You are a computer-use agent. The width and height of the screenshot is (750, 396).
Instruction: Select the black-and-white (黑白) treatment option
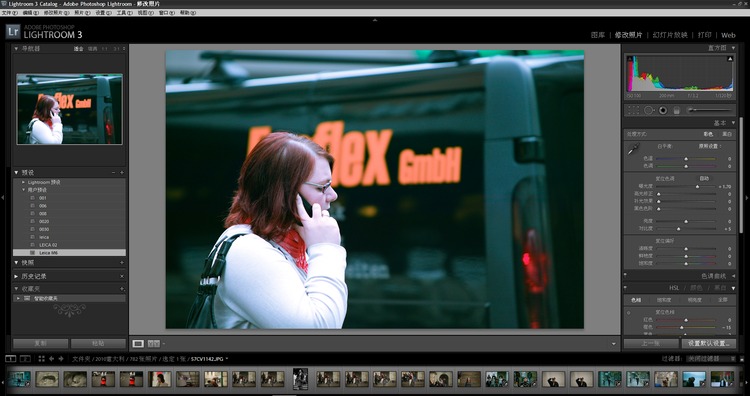(727, 134)
